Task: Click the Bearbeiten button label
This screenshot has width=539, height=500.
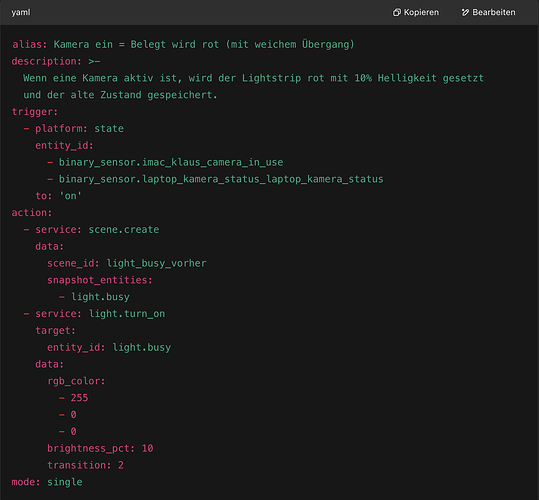Action: 494,12
